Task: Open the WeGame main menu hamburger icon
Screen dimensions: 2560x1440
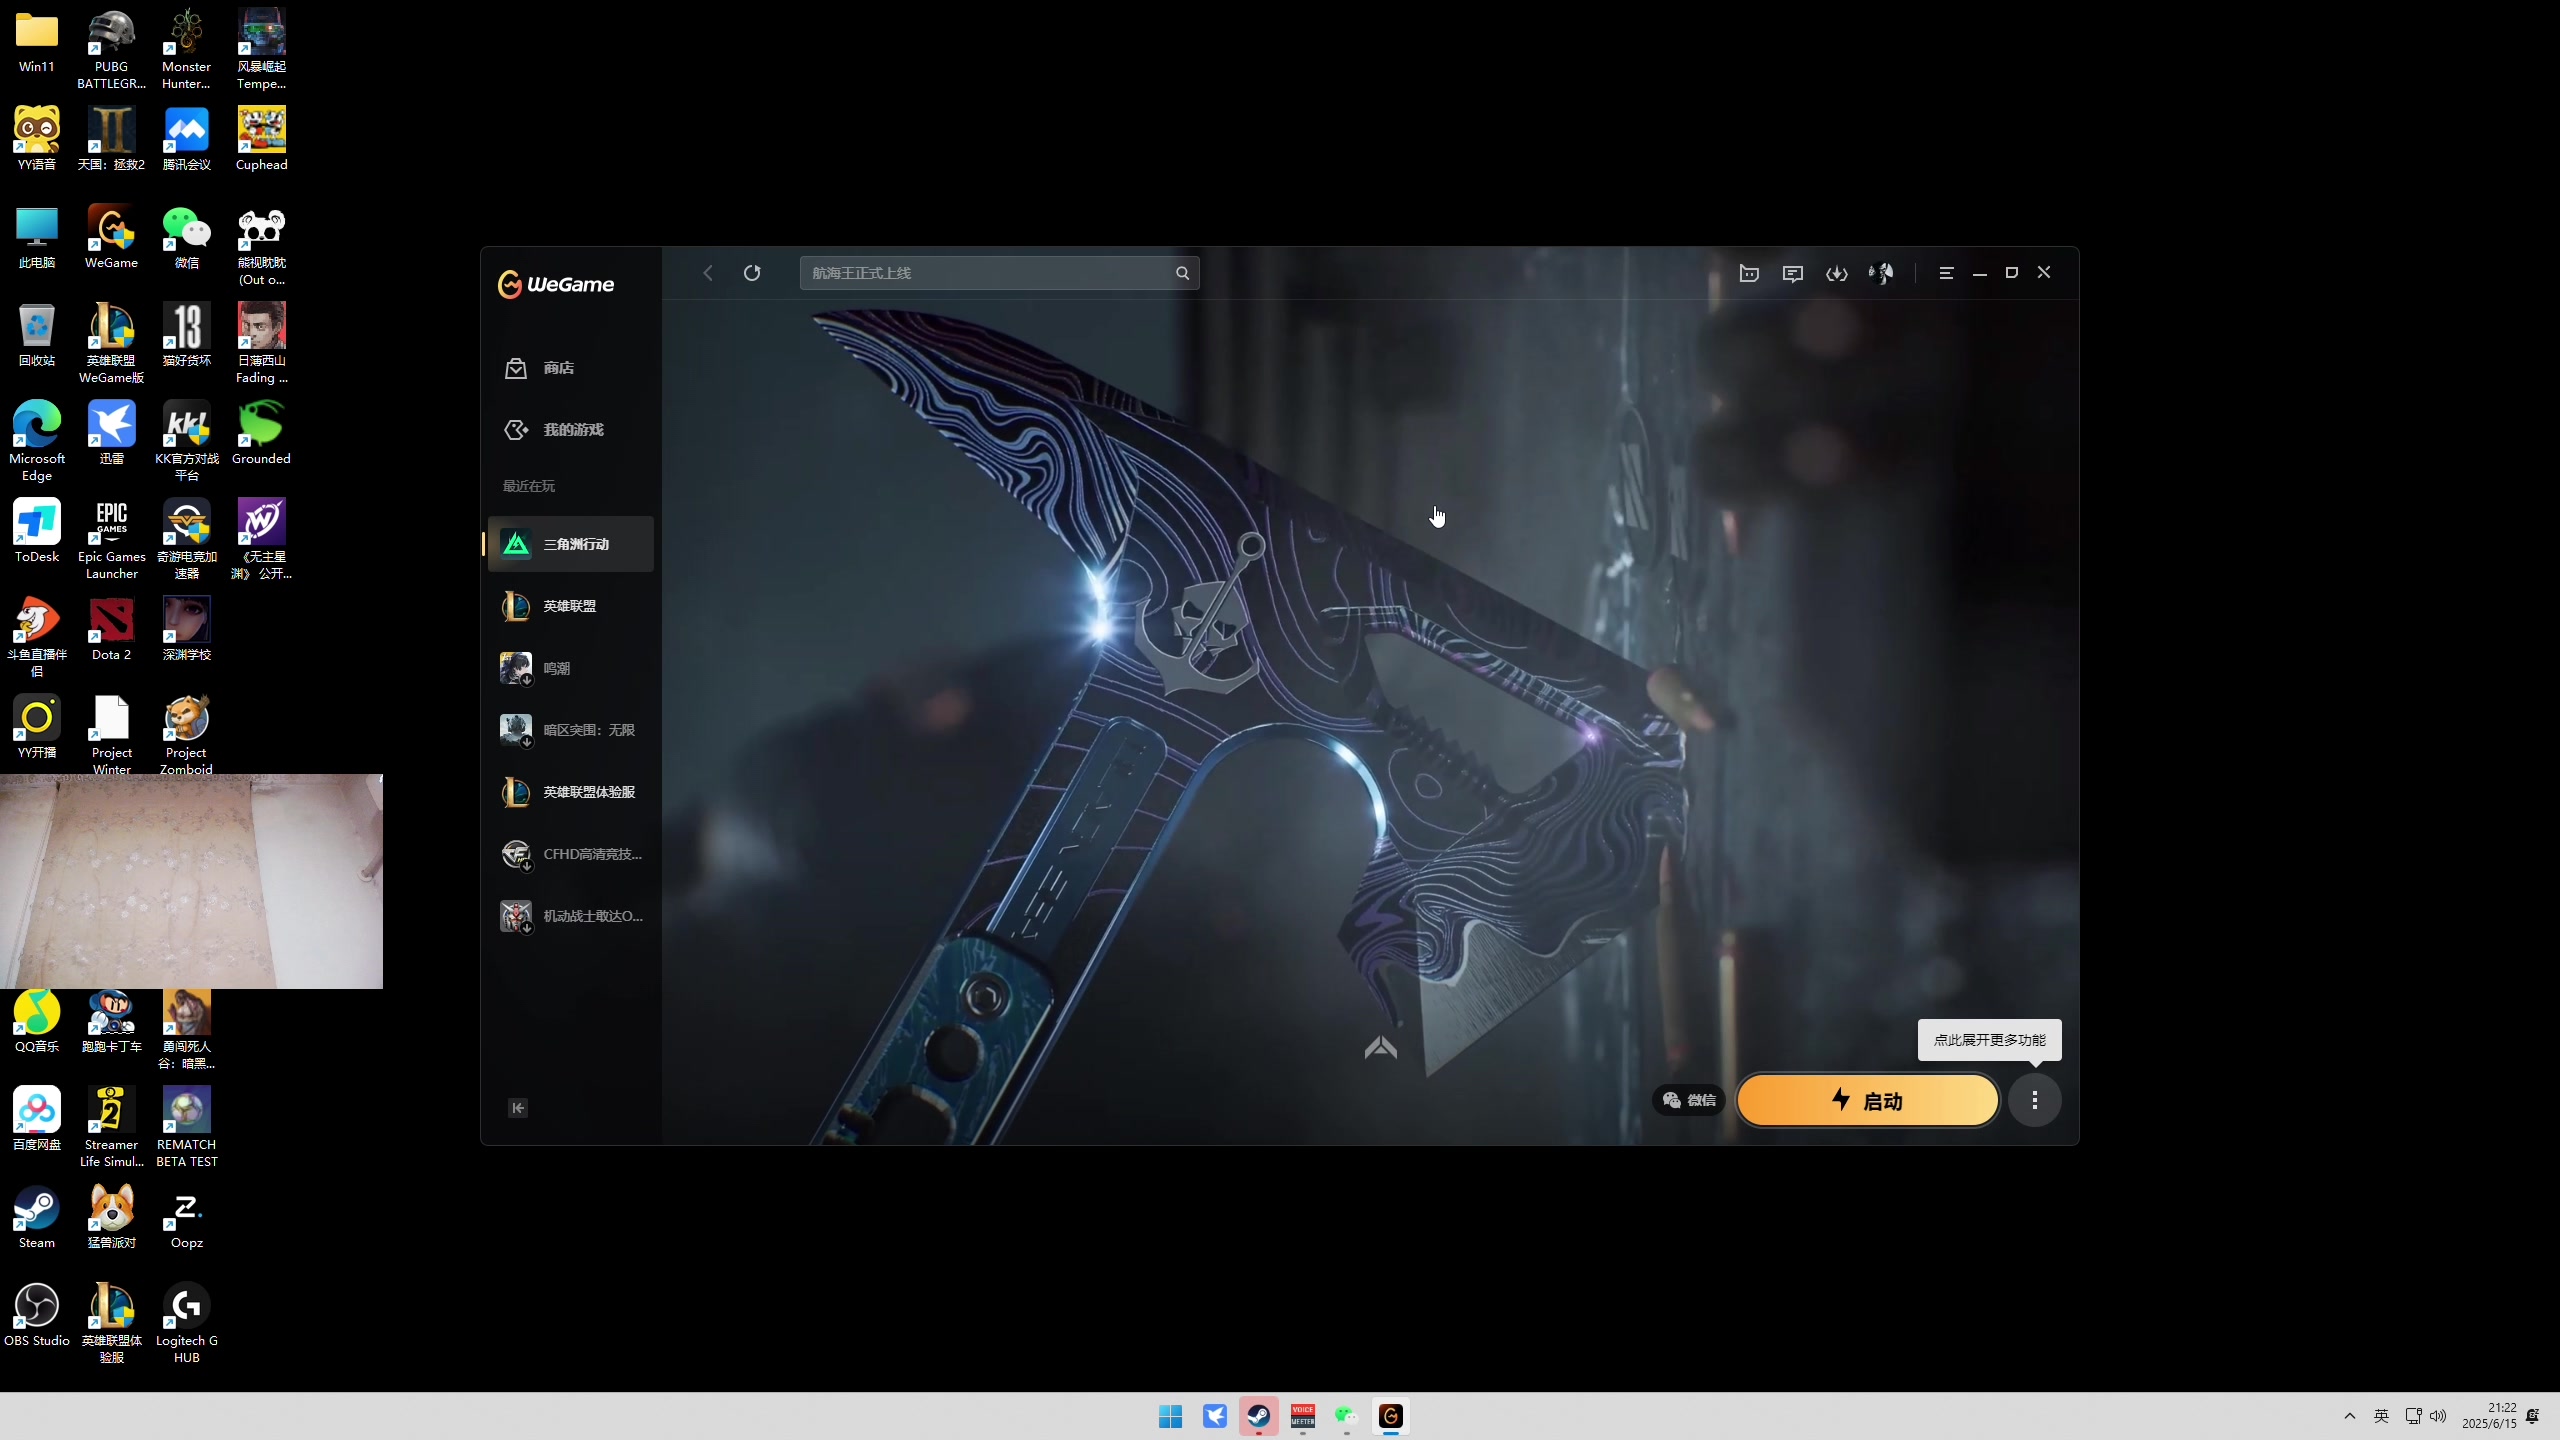Action: (x=1946, y=273)
